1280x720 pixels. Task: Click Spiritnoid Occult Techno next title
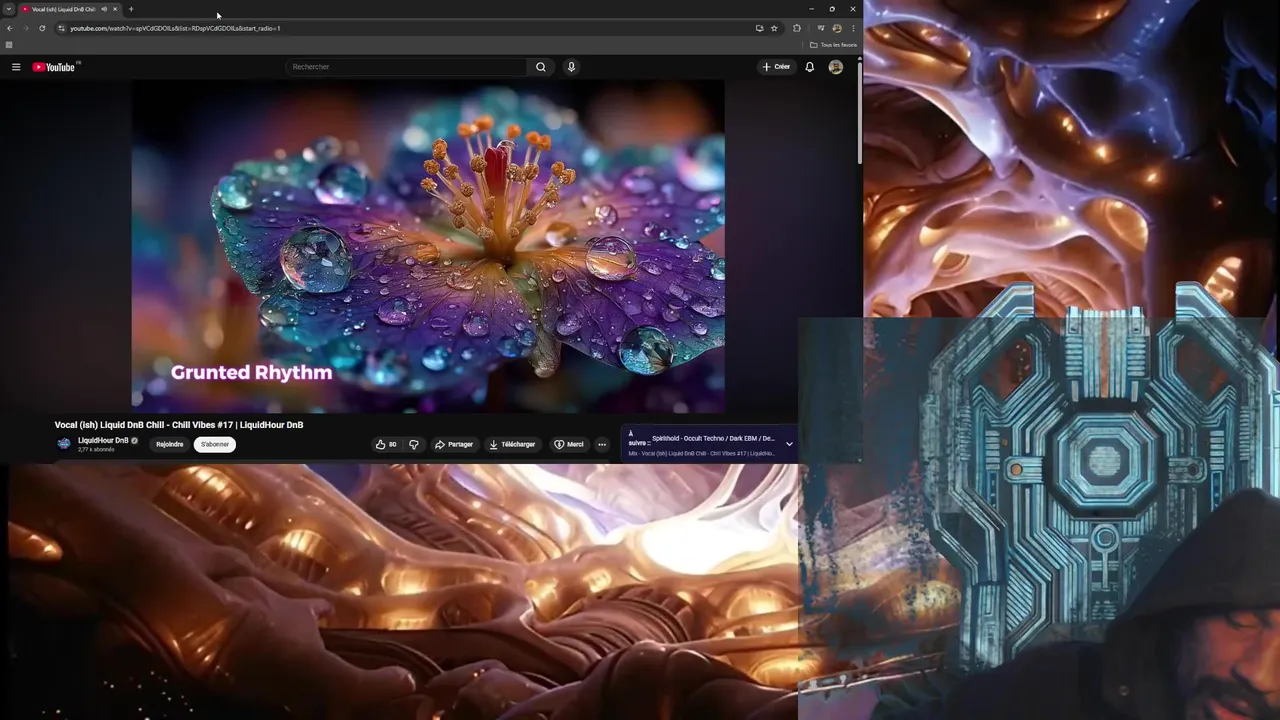click(713, 439)
